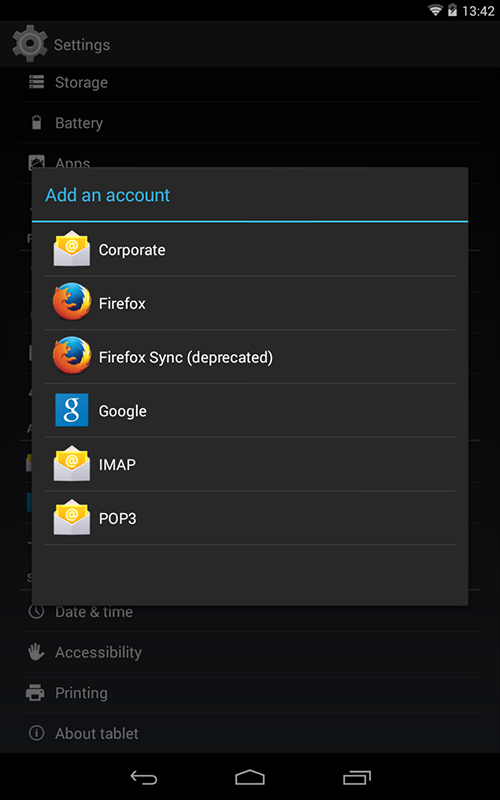Tap the Recent apps navigation button
Viewport: 500px width, 800px height.
(357, 777)
